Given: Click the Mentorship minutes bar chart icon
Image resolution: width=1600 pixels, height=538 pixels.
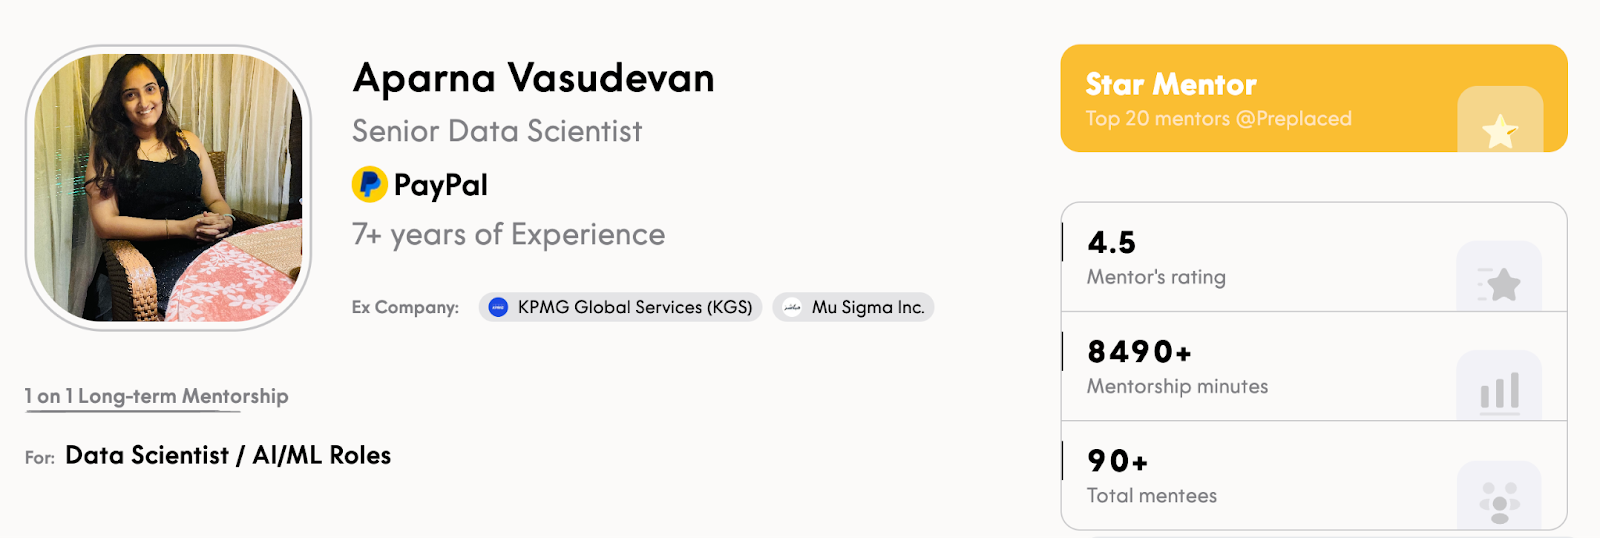Looking at the screenshot, I should click(x=1500, y=392).
